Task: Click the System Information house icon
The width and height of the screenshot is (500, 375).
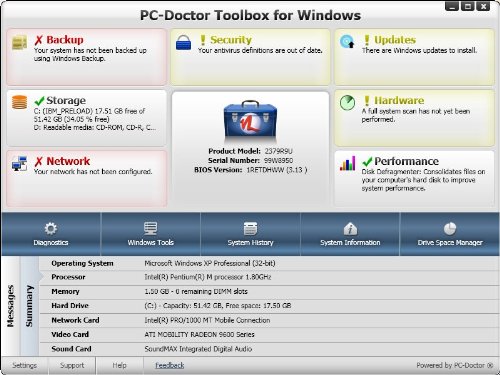Action: [350, 229]
